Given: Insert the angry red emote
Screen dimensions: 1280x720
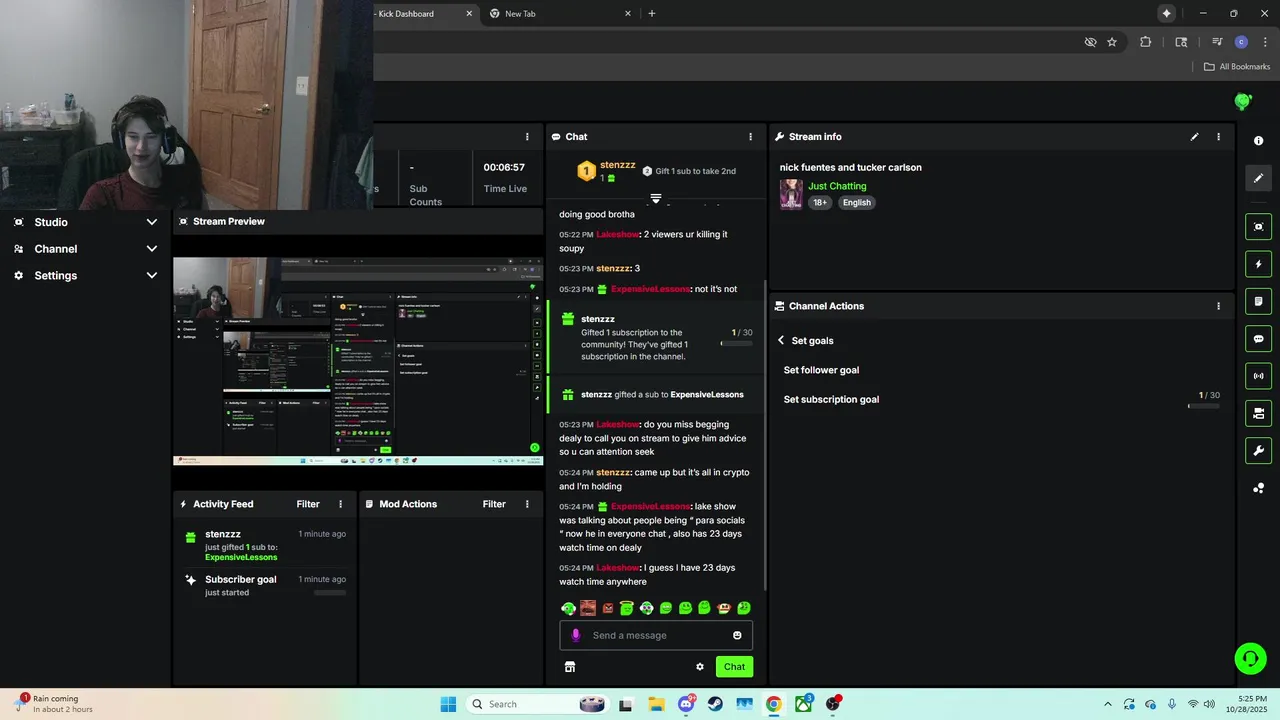Looking at the screenshot, I should click(x=607, y=608).
